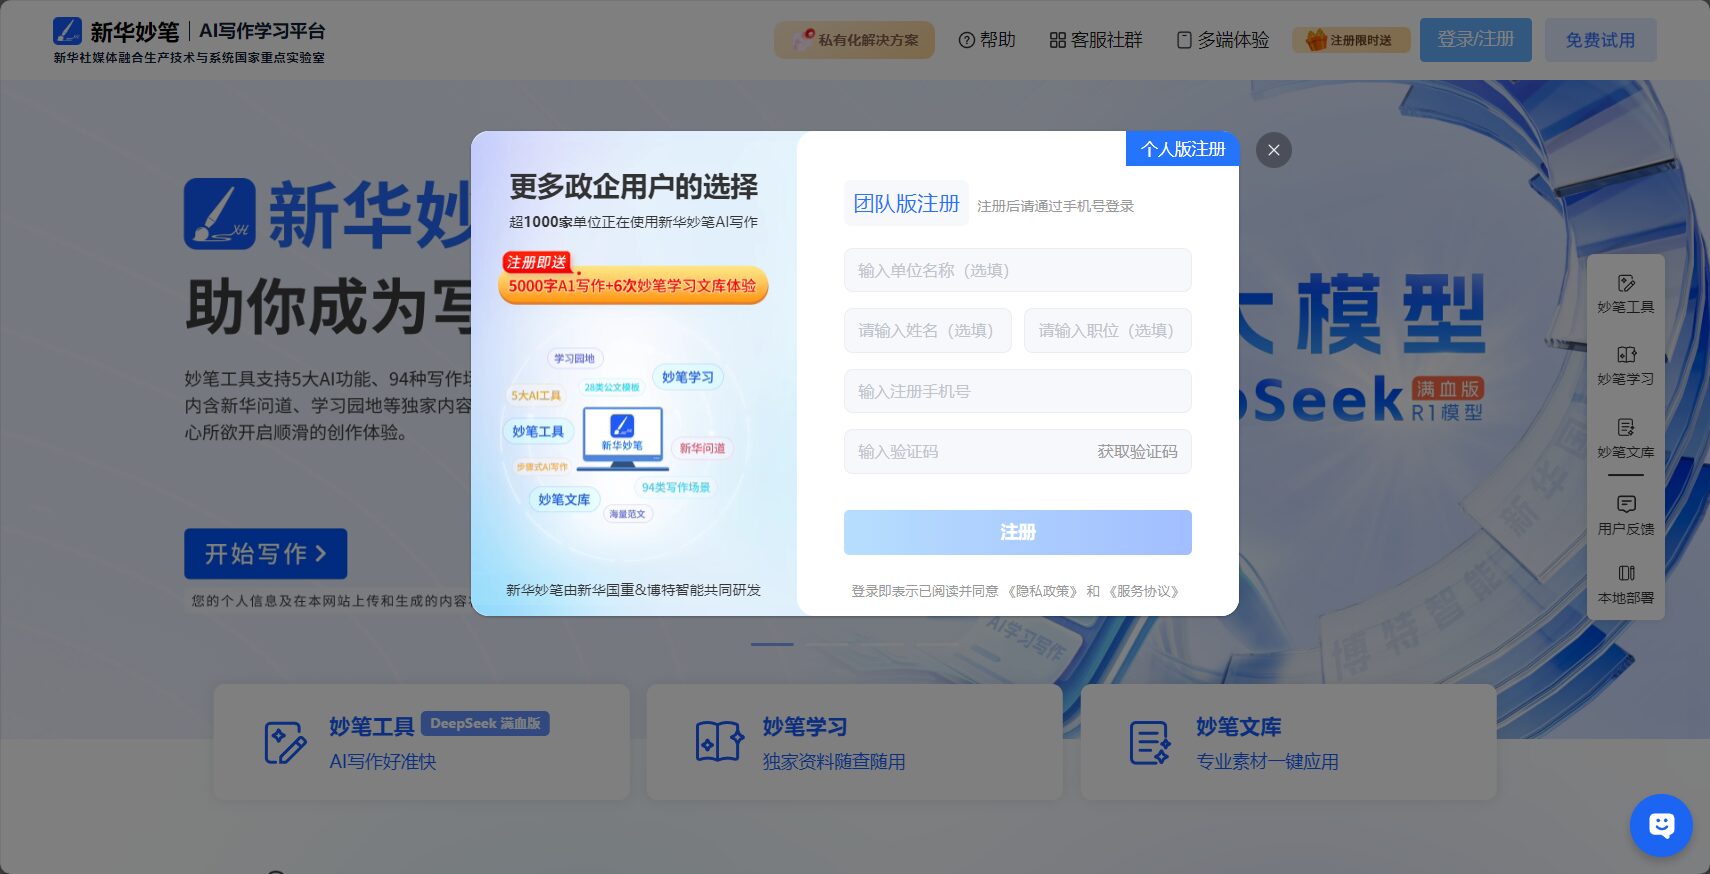Click the 新华问道 bubble in the illustration
This screenshot has height=874, width=1710.
click(702, 448)
